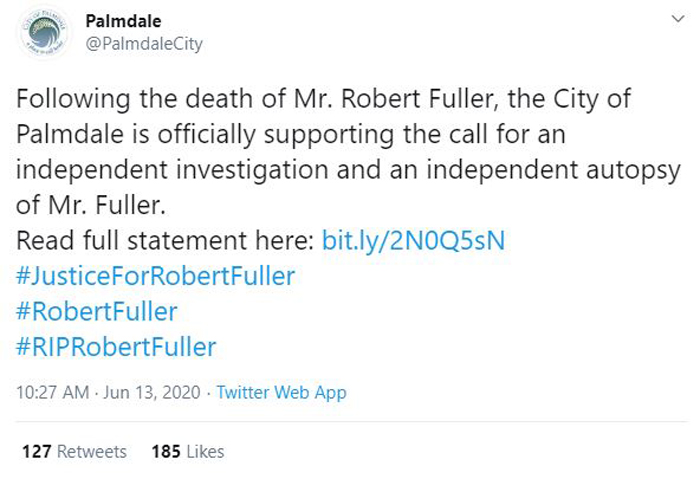Click the bold 127 retweet count
This screenshot has height=479, width=700.
(37, 451)
